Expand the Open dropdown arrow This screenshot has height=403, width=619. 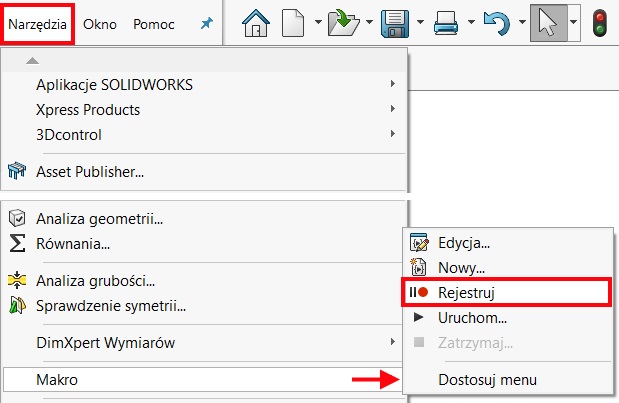tap(370, 22)
